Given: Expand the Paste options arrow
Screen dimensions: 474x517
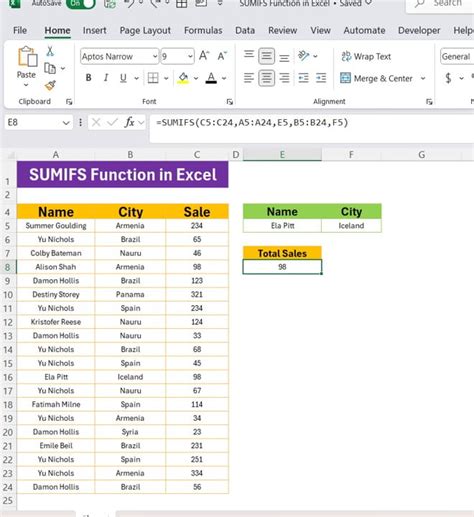Looking at the screenshot, I should 26,85.
